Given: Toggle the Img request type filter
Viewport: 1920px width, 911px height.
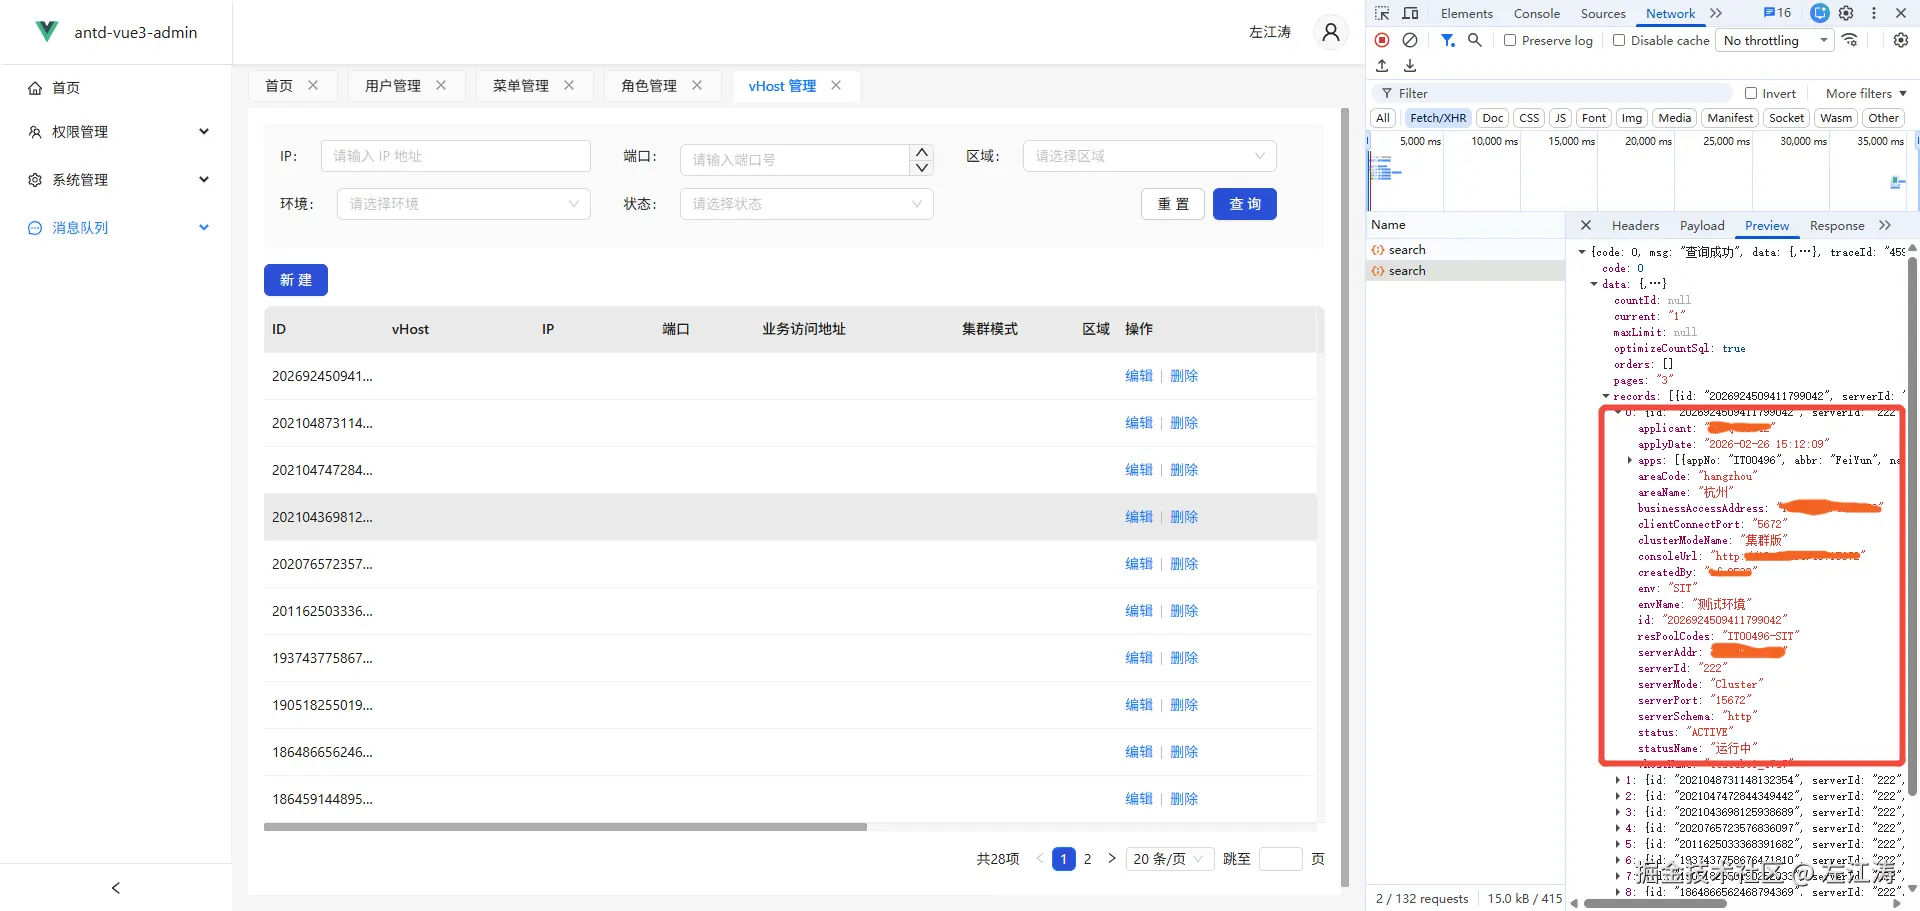Looking at the screenshot, I should pyautogui.click(x=1632, y=118).
